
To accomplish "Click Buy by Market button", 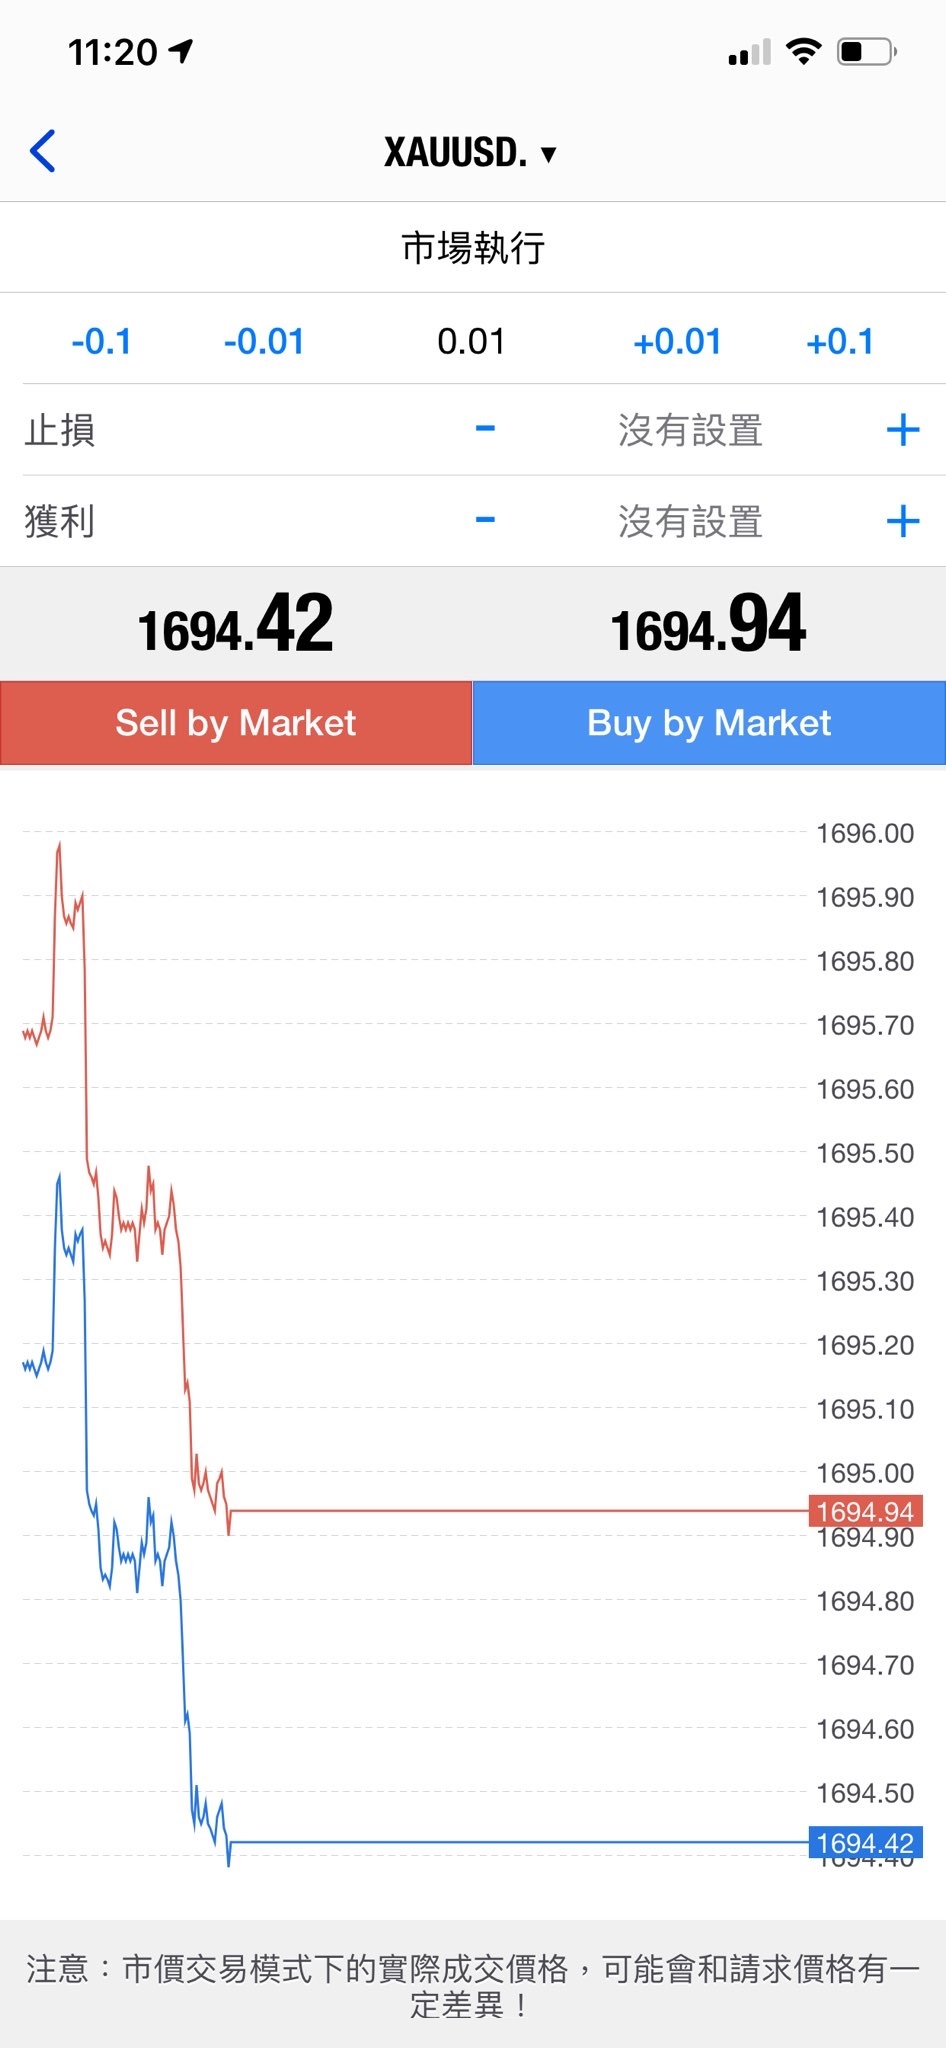I will click(709, 723).
